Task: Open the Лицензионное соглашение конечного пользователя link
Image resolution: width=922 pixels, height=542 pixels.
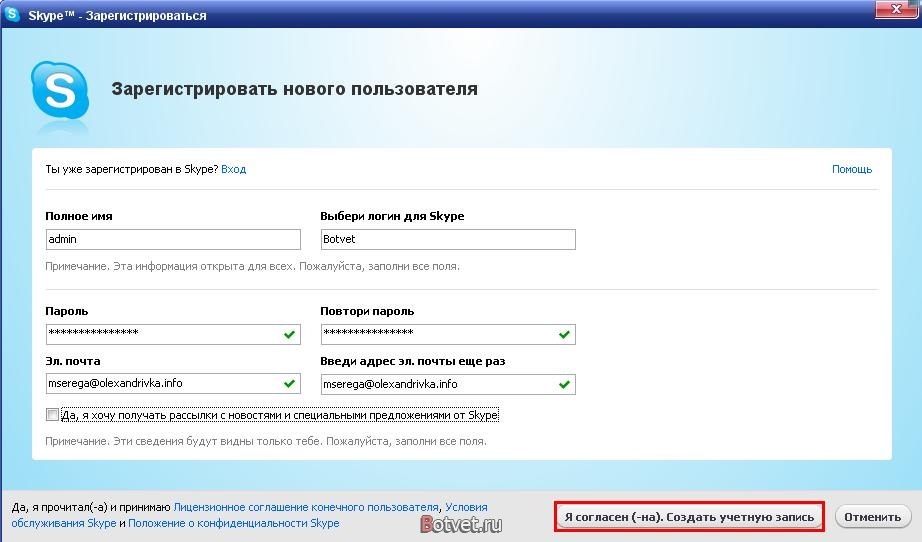Action: [x=306, y=507]
